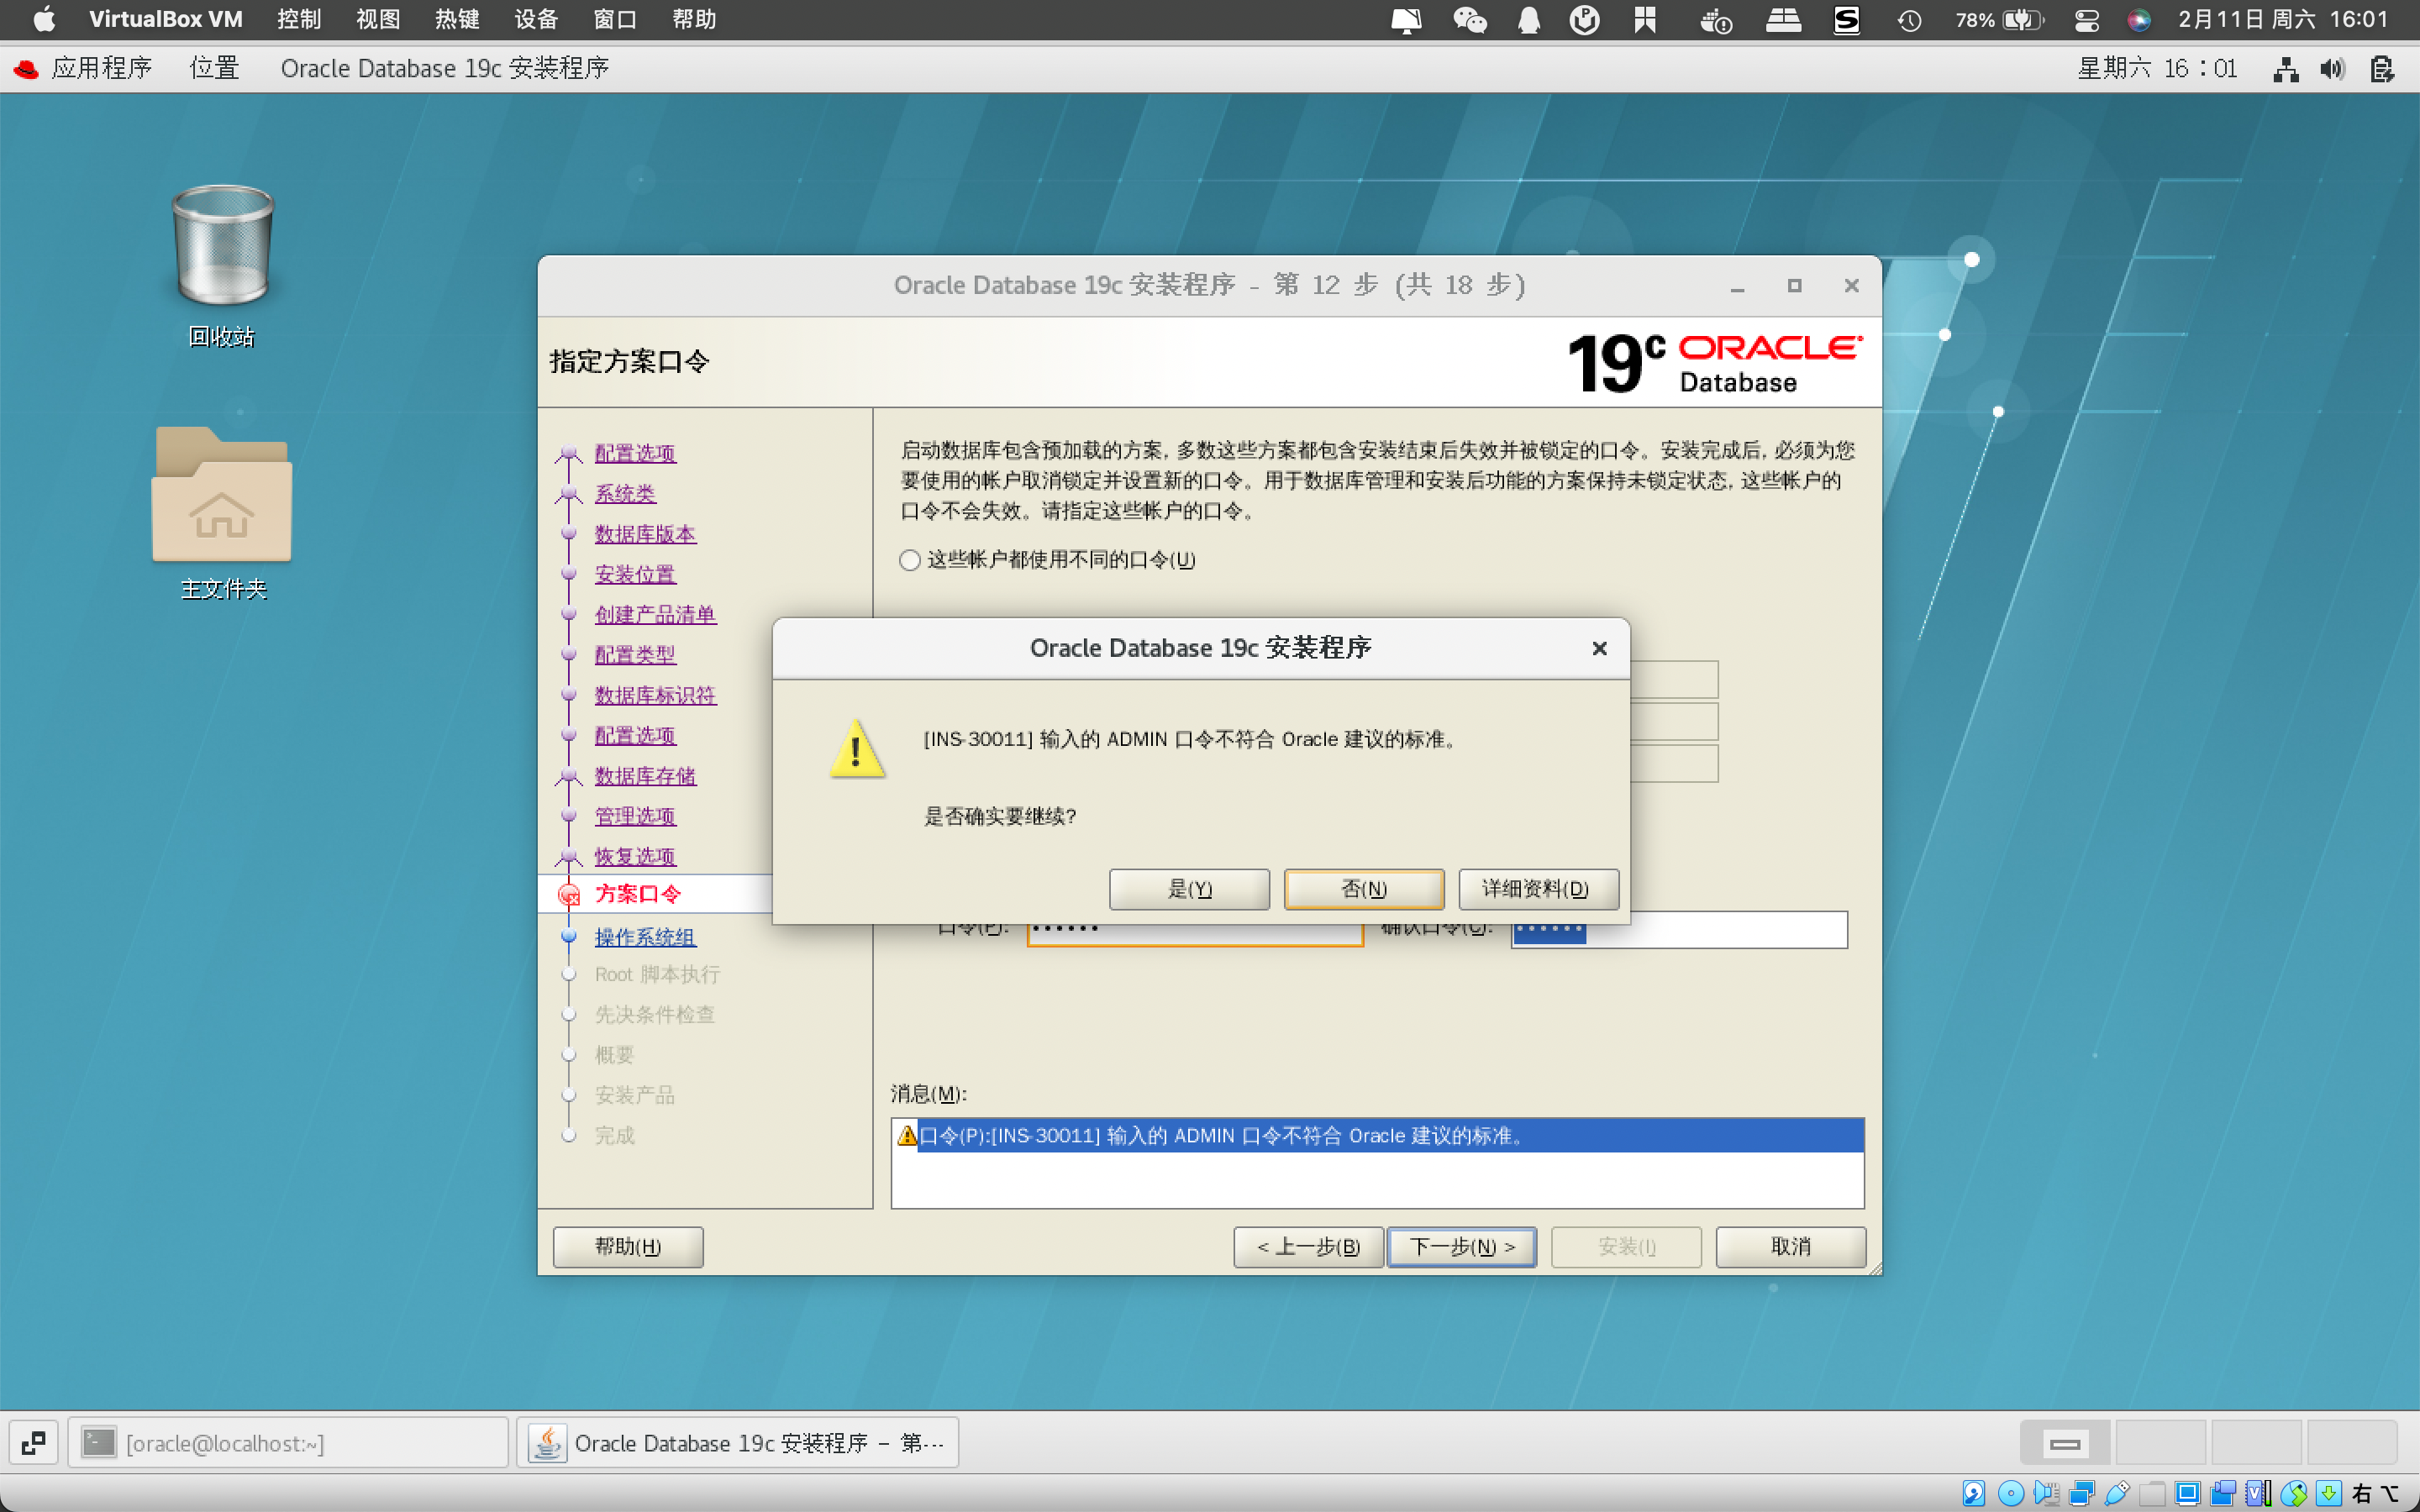Click the clipboard icon in the GNOME panel corner
Screen dimensions: 2420x1512
pyautogui.click(x=2382, y=69)
